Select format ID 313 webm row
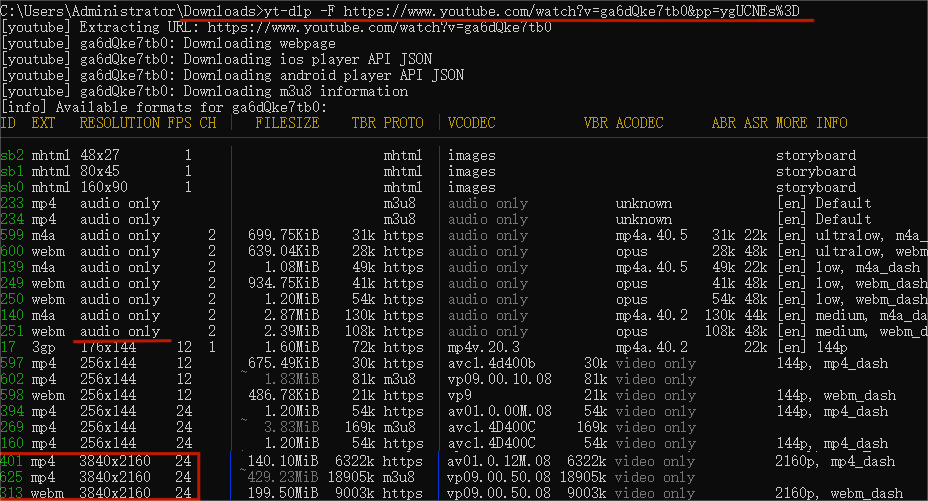The image size is (928, 501). [12, 494]
